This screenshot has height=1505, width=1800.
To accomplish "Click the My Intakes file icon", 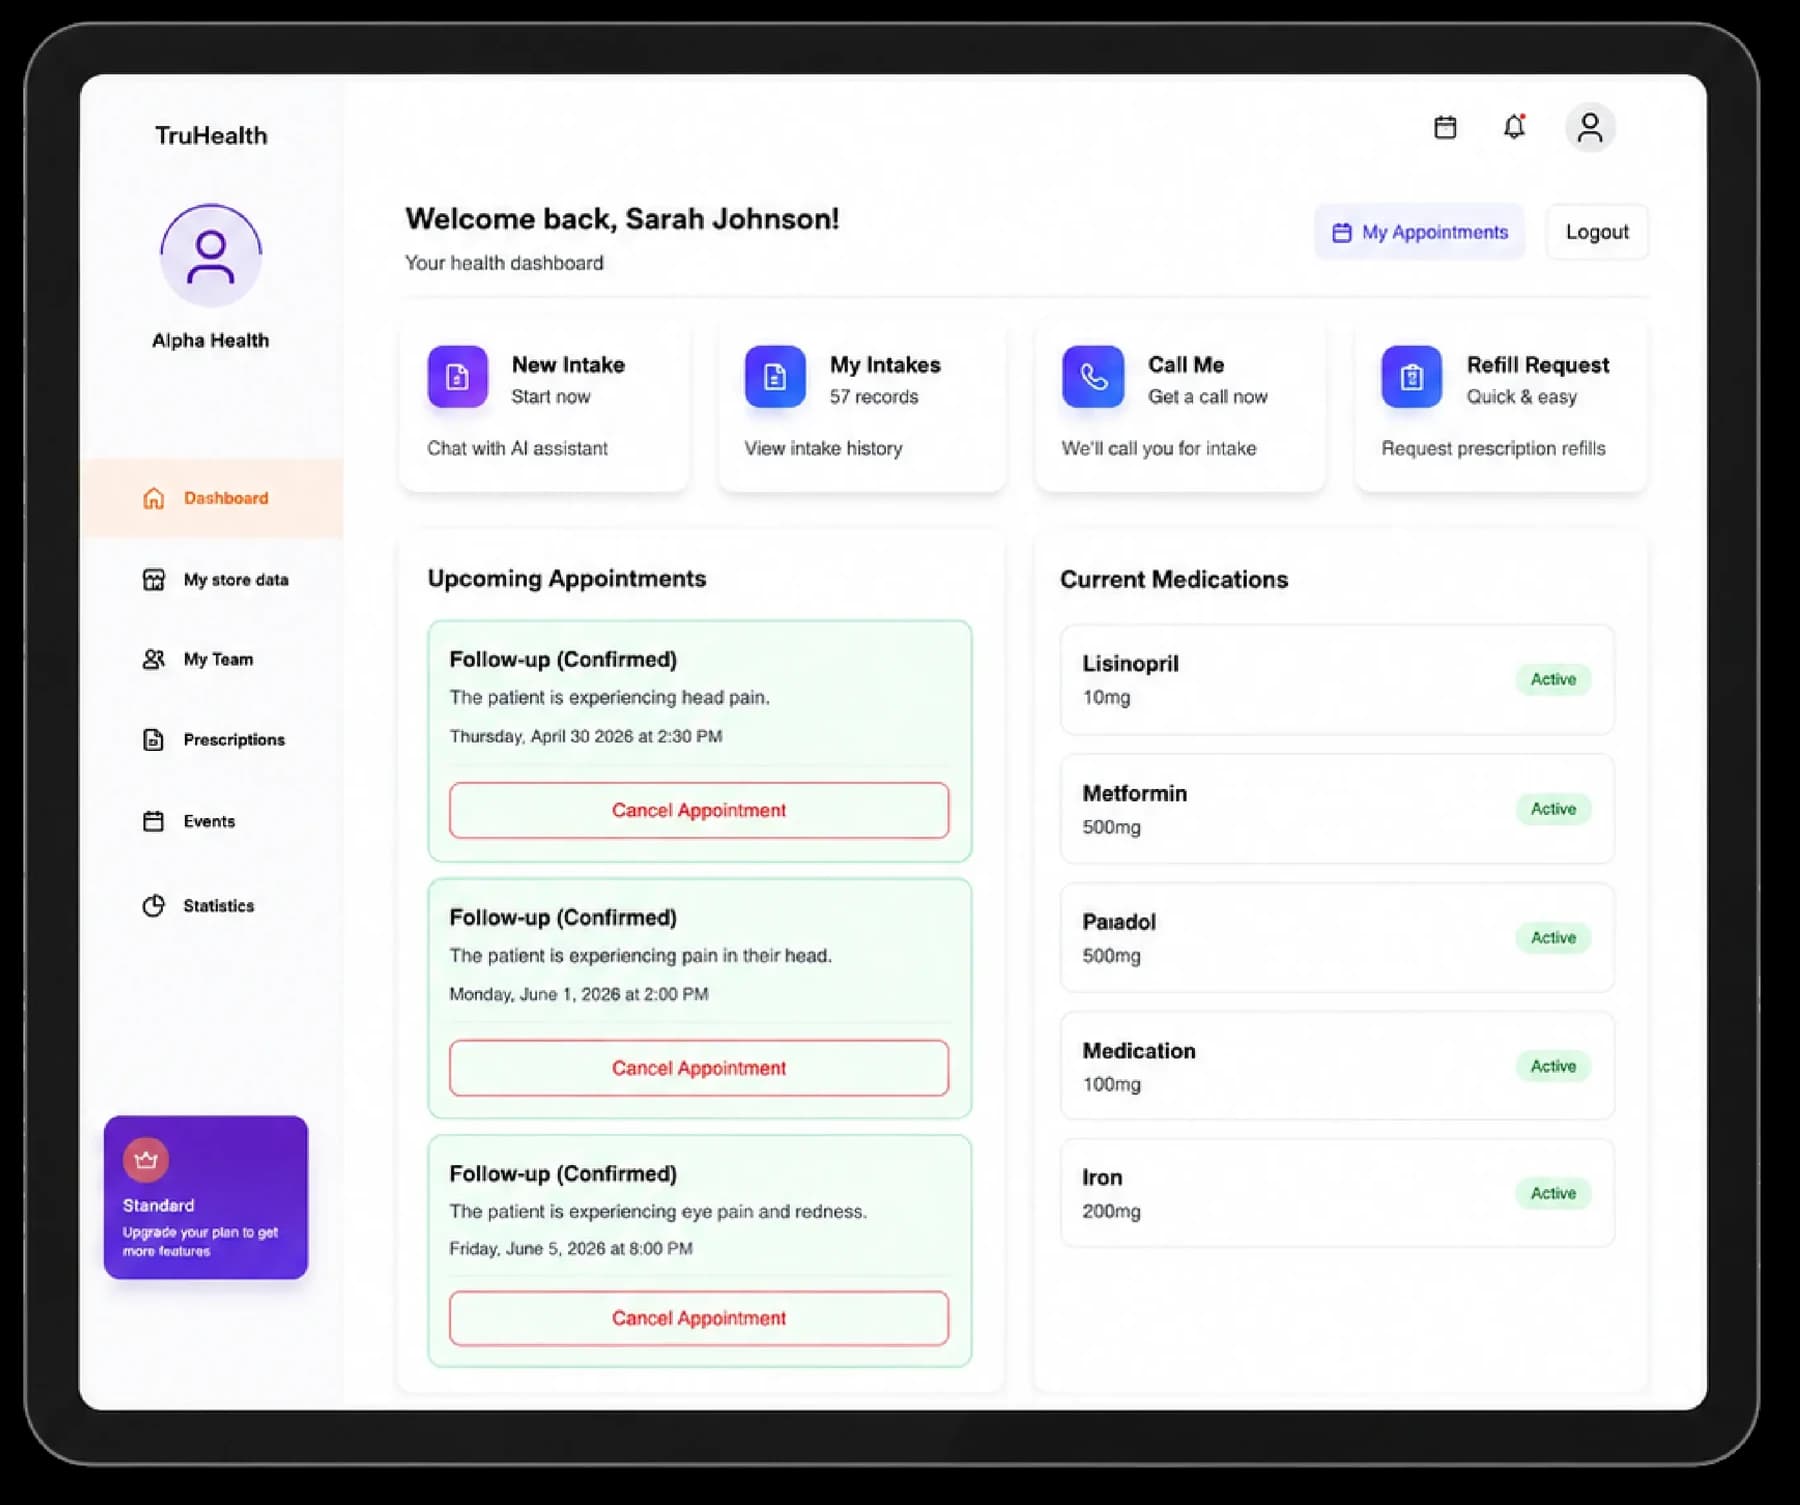I will click(x=775, y=377).
